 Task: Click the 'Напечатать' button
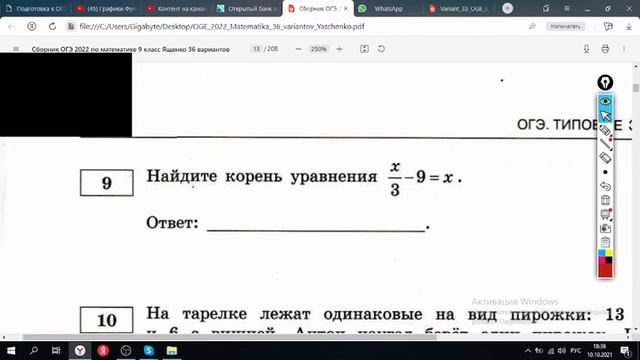[565, 26]
